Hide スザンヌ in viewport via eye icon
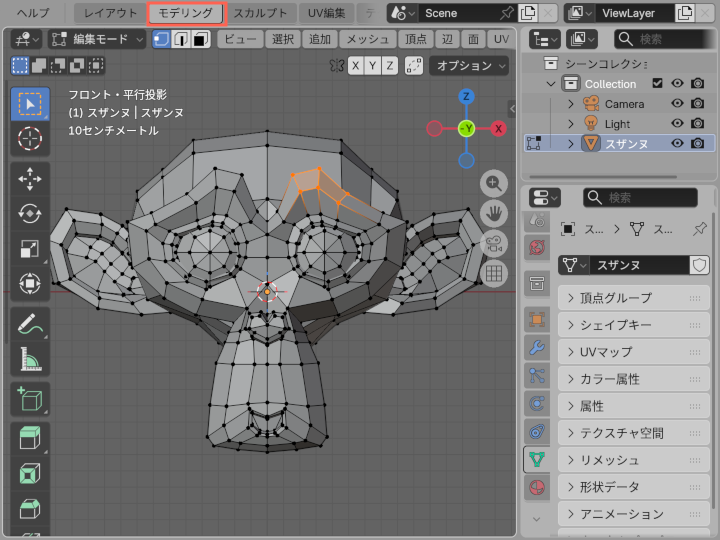The height and width of the screenshot is (540, 720). click(x=677, y=143)
